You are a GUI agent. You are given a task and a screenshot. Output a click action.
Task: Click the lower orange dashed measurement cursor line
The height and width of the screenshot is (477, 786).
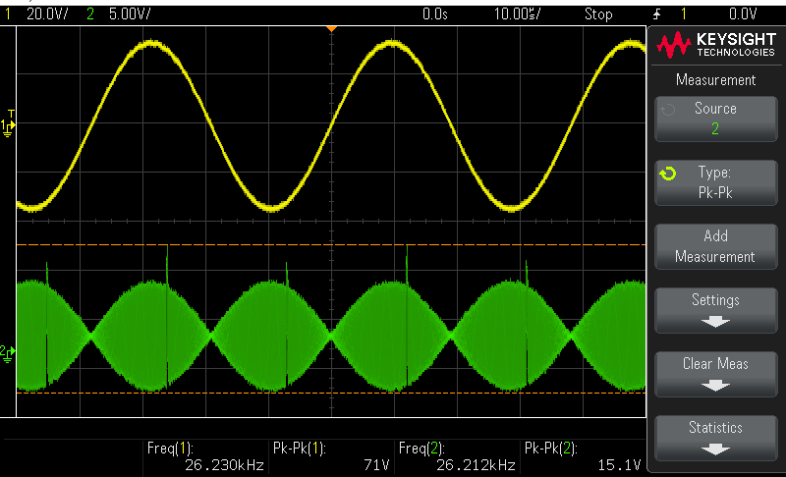pyautogui.click(x=331, y=393)
